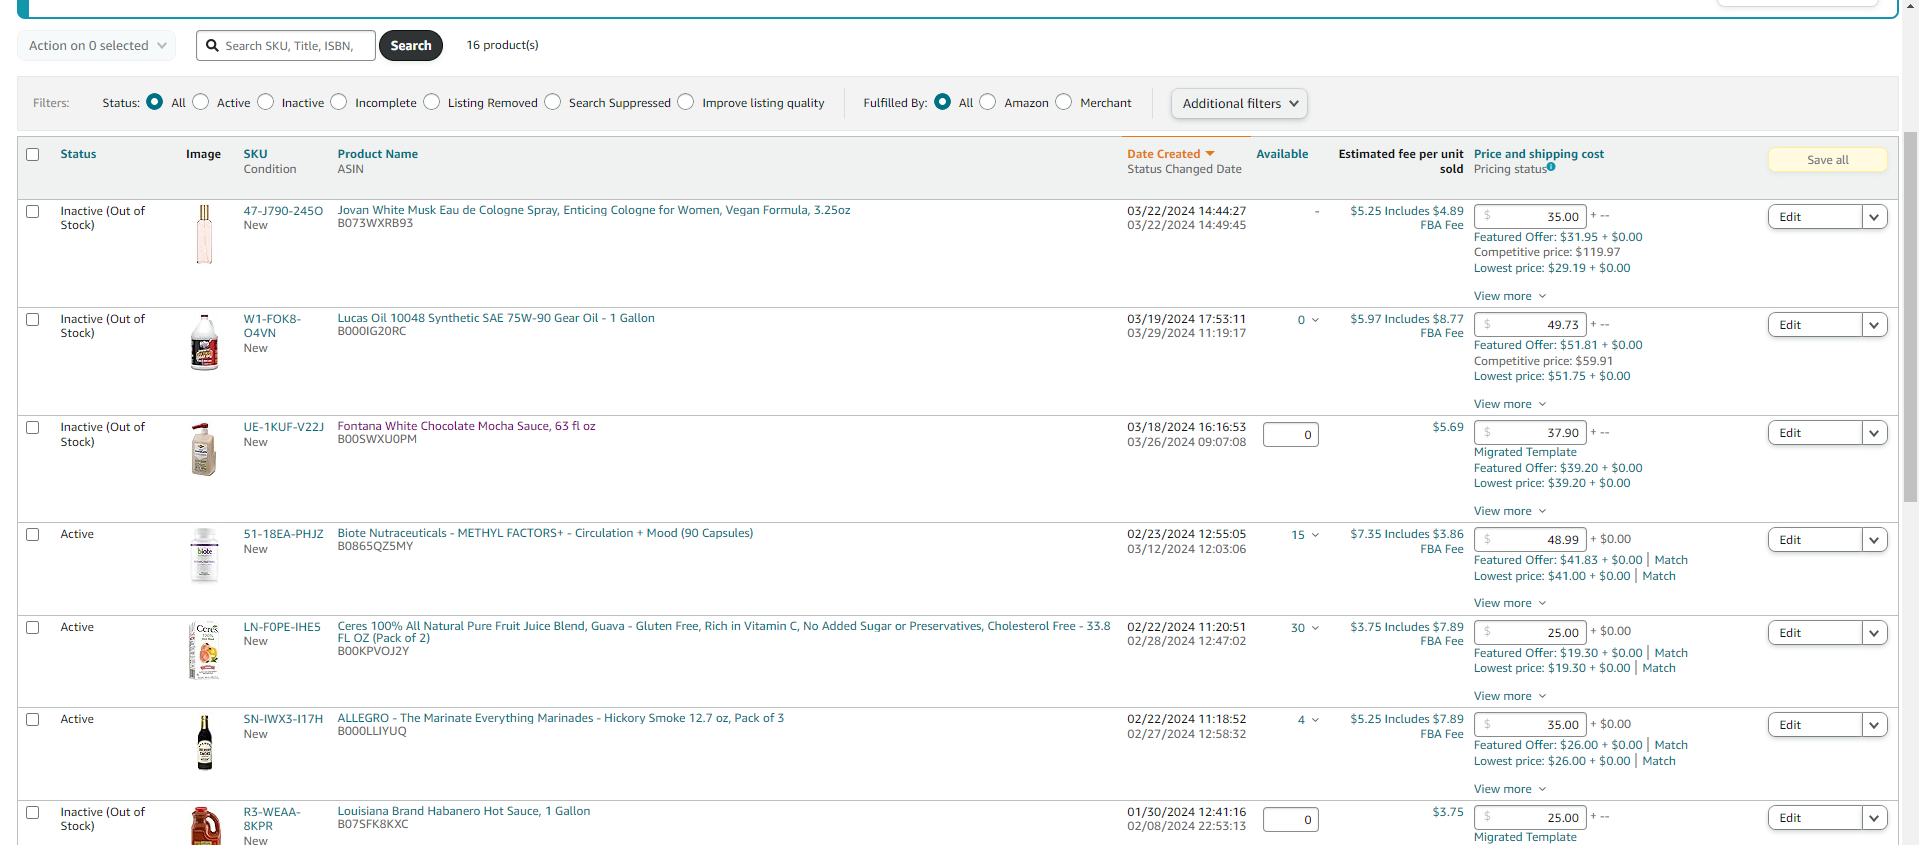Open the Lucas Oil gear oil thumbnail
The height and width of the screenshot is (845, 1919).
click(204, 342)
